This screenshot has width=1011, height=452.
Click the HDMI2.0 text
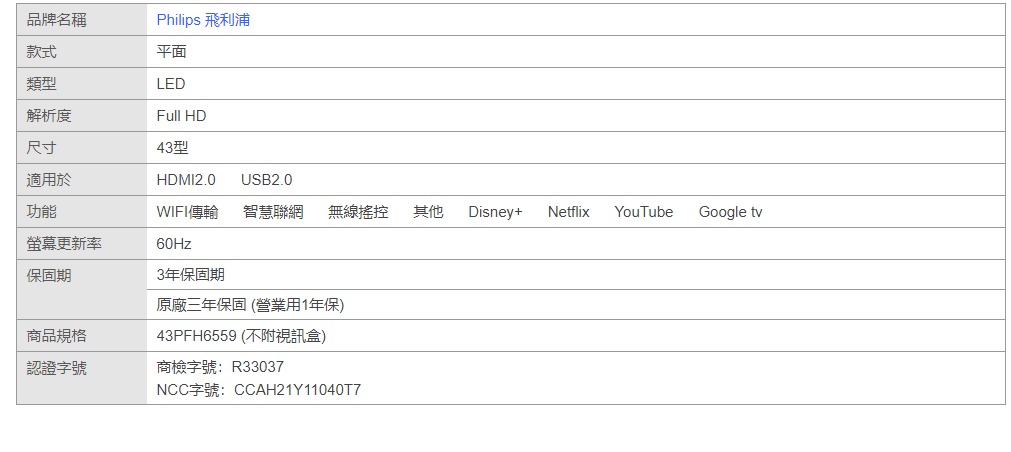pos(186,180)
